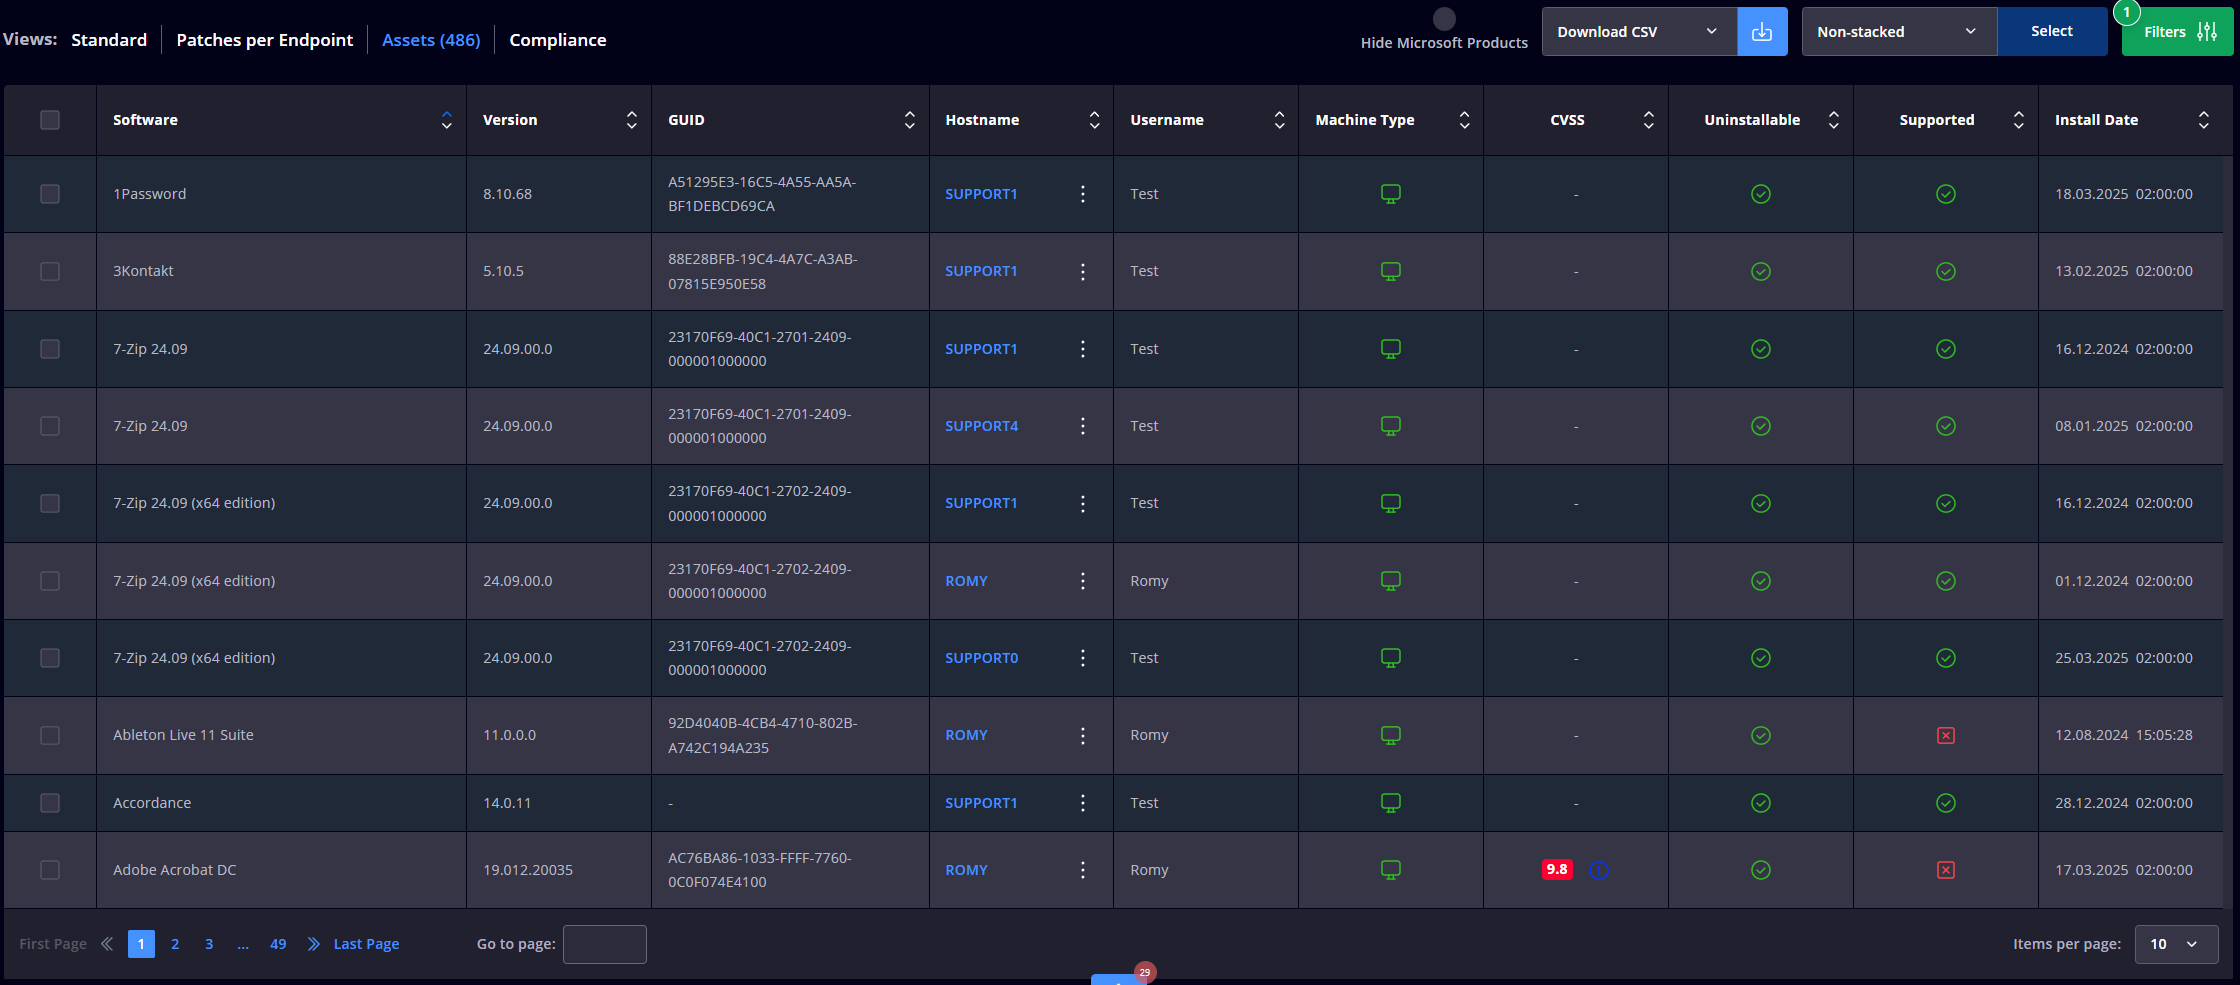Open three-dot menu for Accordance row

1083,803
